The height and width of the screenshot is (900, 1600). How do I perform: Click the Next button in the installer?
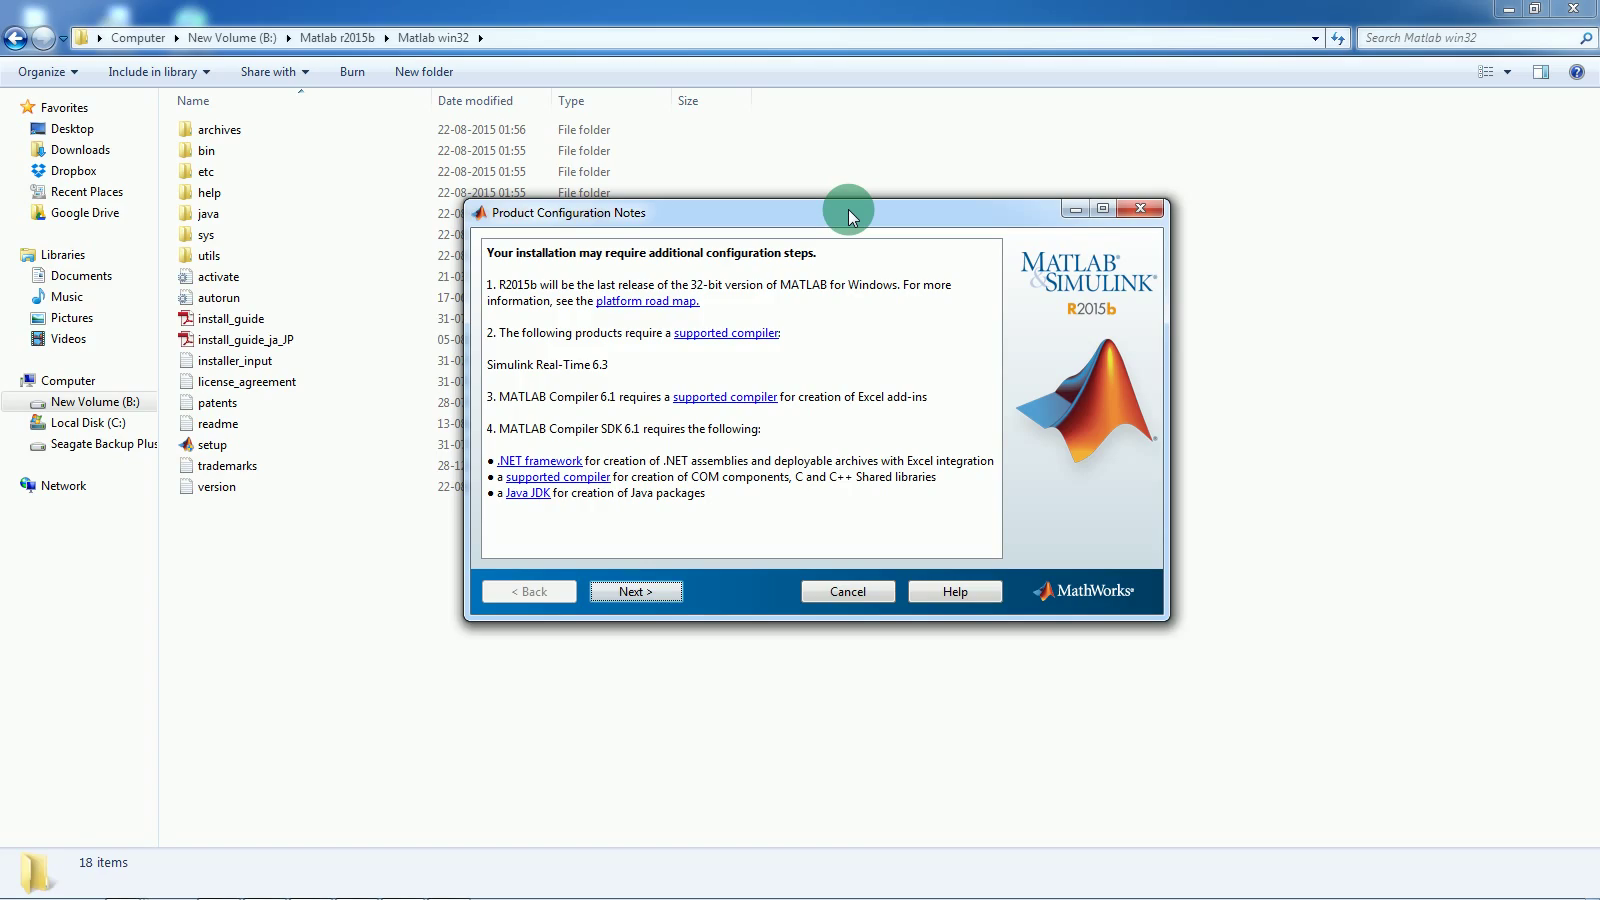pyautogui.click(x=636, y=592)
